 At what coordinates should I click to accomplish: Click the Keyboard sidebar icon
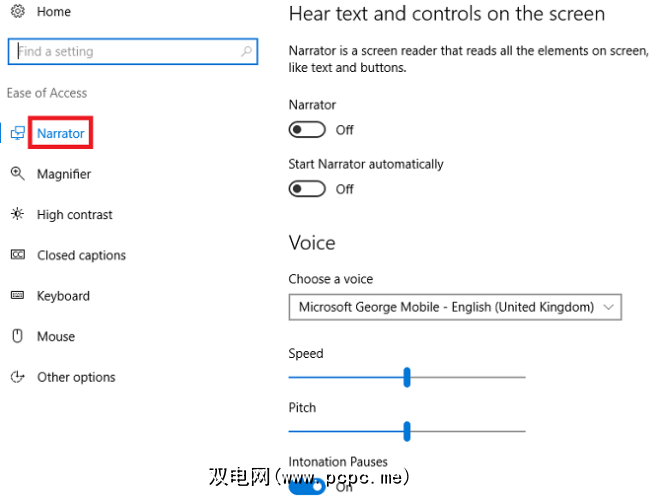click(17, 296)
